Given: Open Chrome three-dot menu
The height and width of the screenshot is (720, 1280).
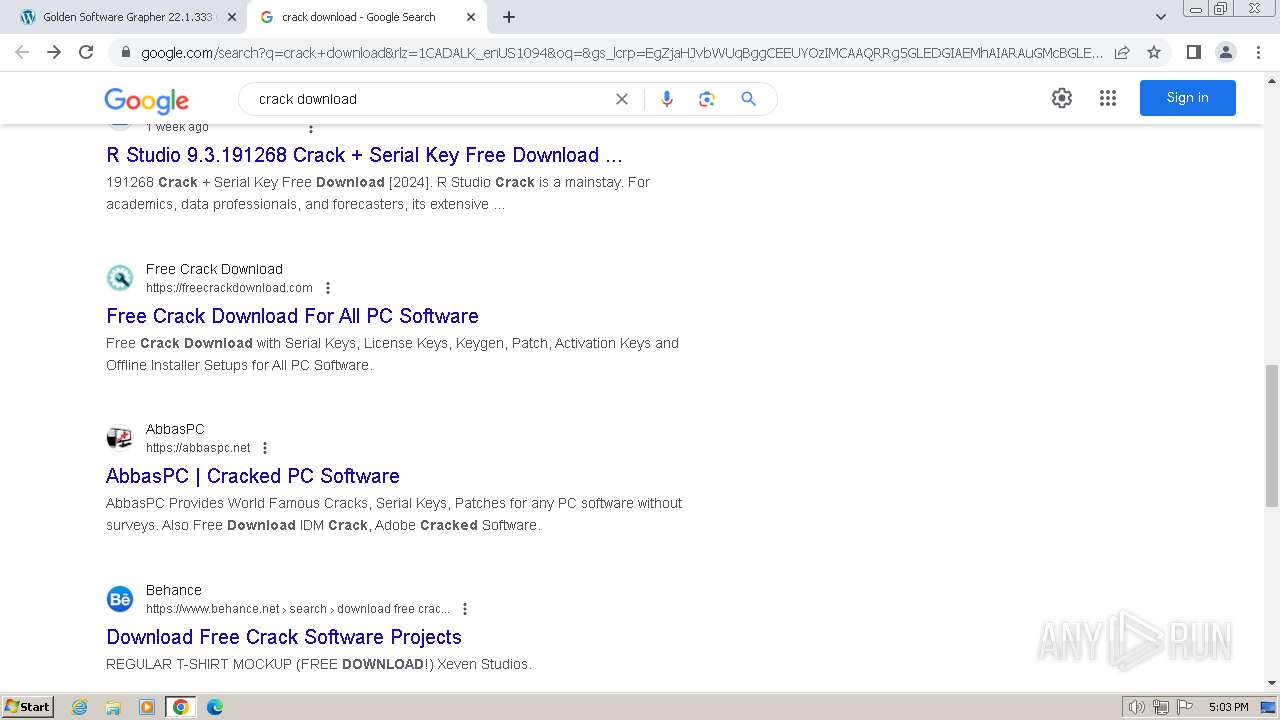Looking at the screenshot, I should click(x=1258, y=52).
